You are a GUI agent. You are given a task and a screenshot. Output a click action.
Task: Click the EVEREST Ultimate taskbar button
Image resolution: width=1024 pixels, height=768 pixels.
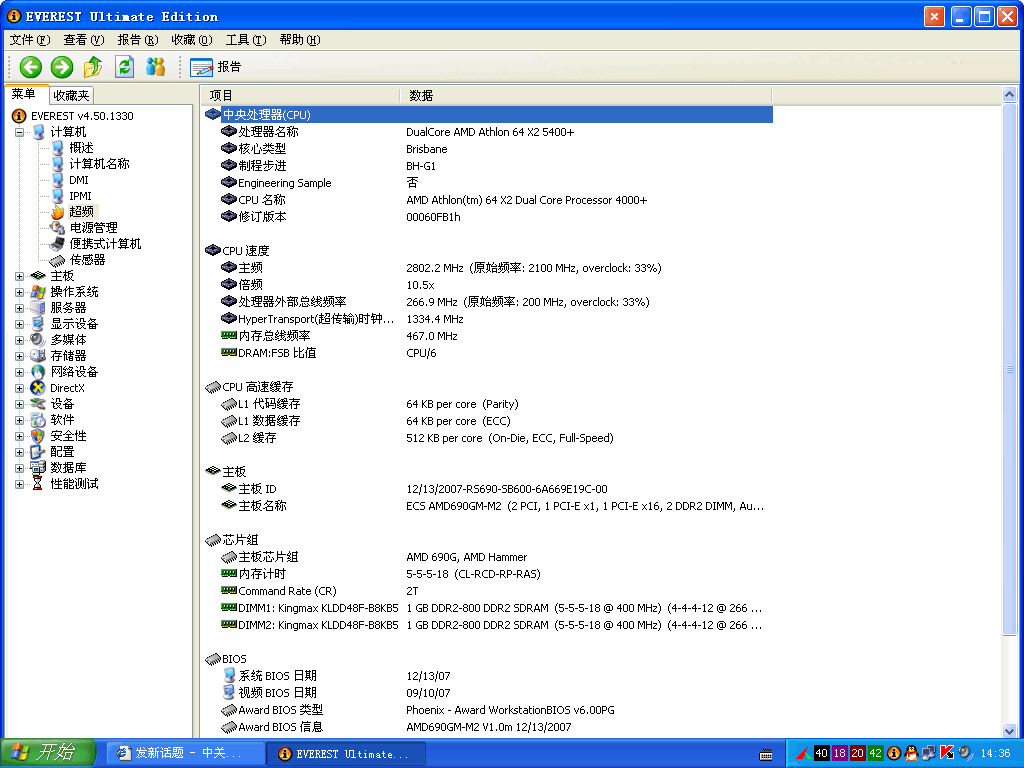[346, 754]
